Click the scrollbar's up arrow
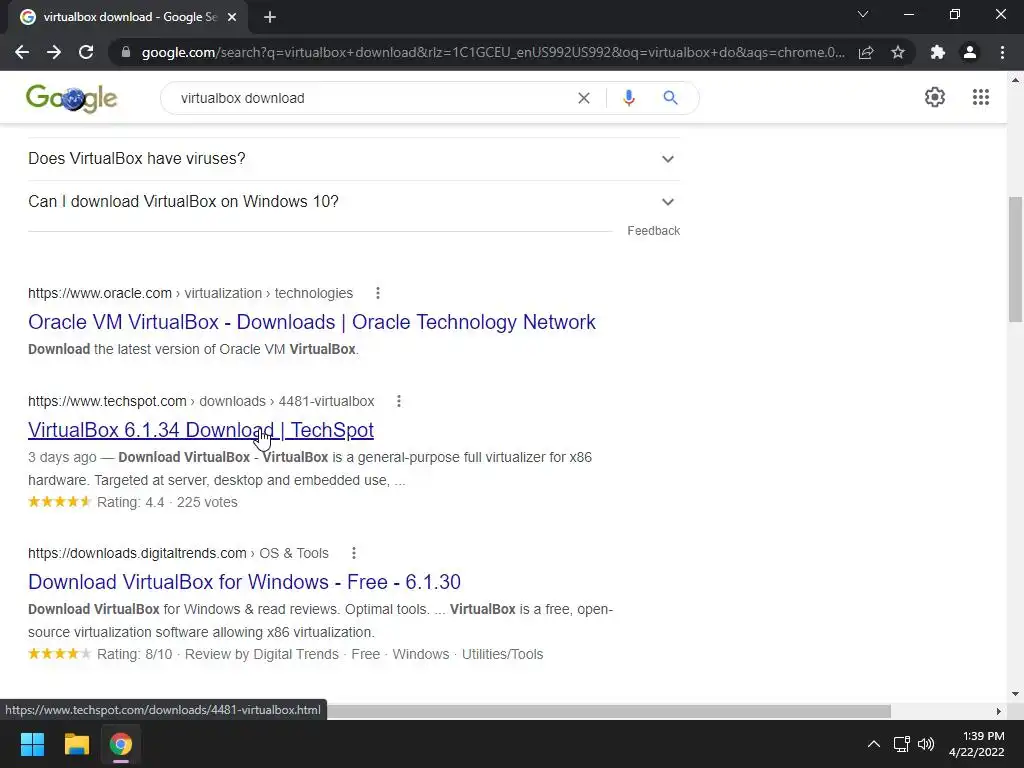 1016,80
